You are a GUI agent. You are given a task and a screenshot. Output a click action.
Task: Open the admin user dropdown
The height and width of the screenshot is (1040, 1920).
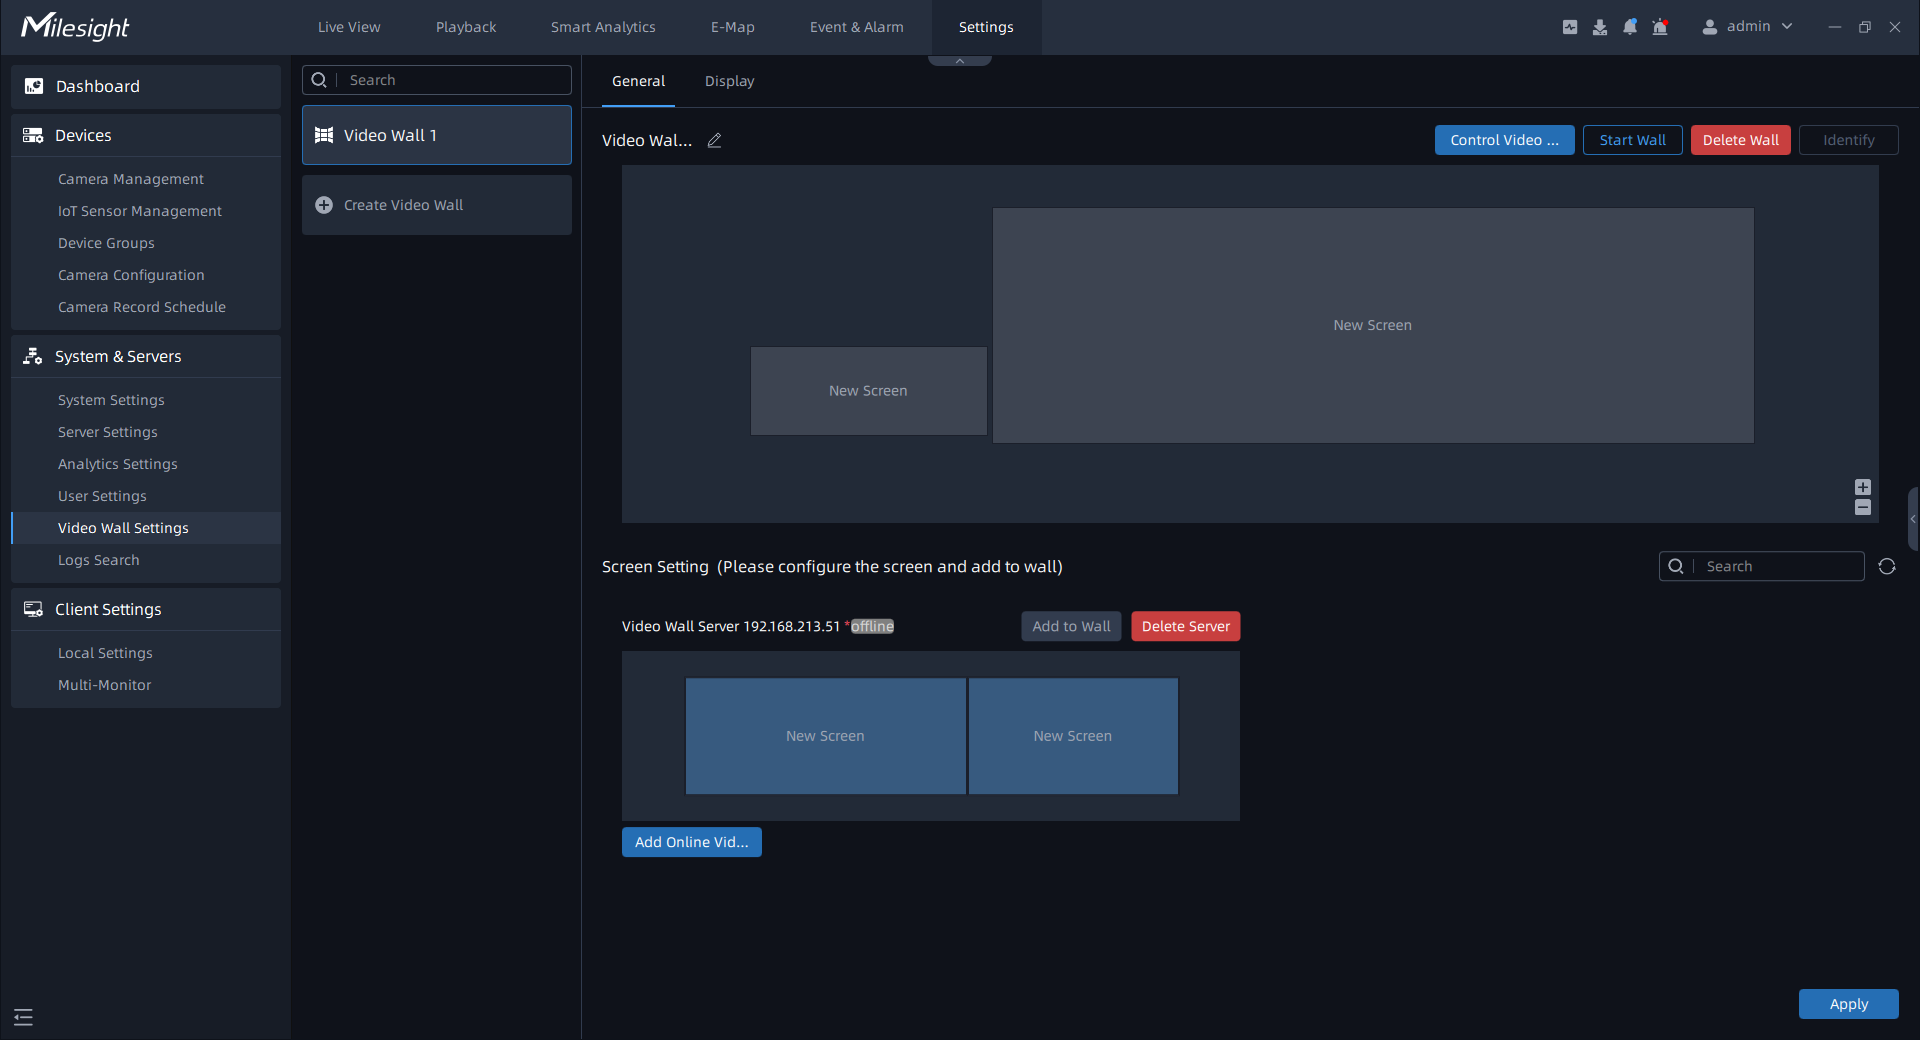coord(1747,27)
